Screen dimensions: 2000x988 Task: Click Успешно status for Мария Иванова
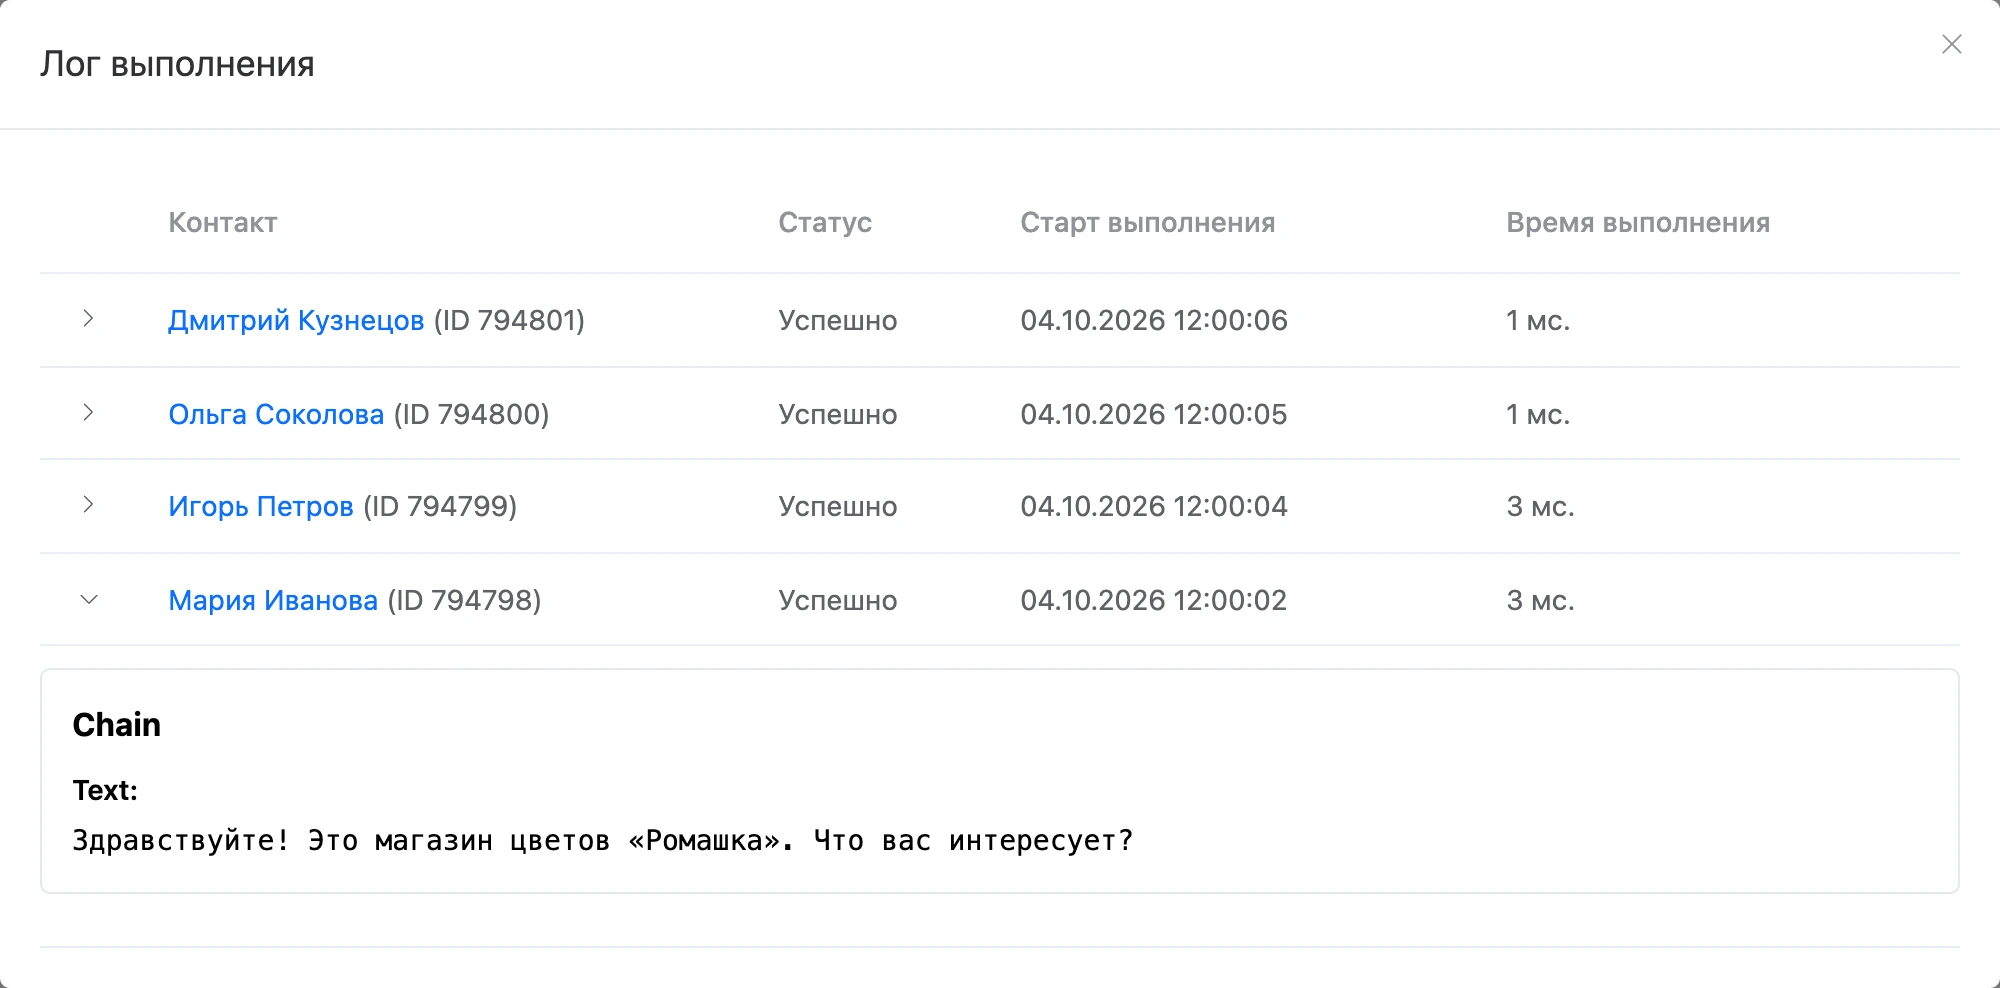click(838, 601)
